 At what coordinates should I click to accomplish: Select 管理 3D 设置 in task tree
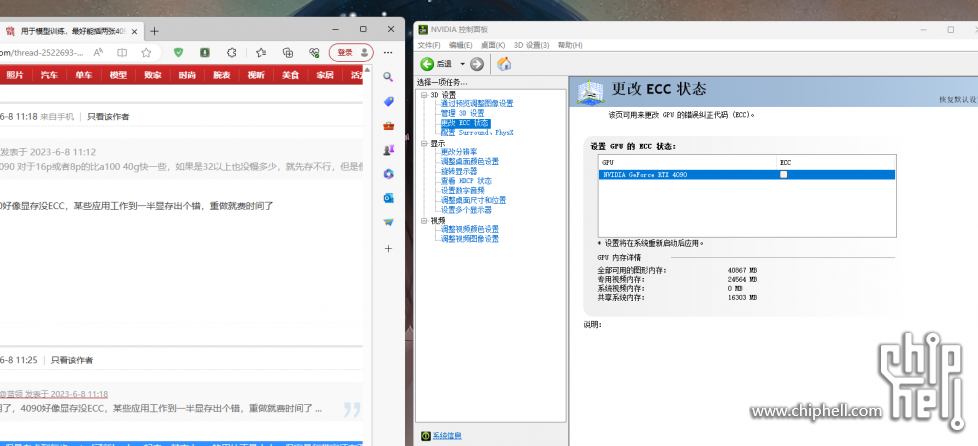(x=462, y=114)
